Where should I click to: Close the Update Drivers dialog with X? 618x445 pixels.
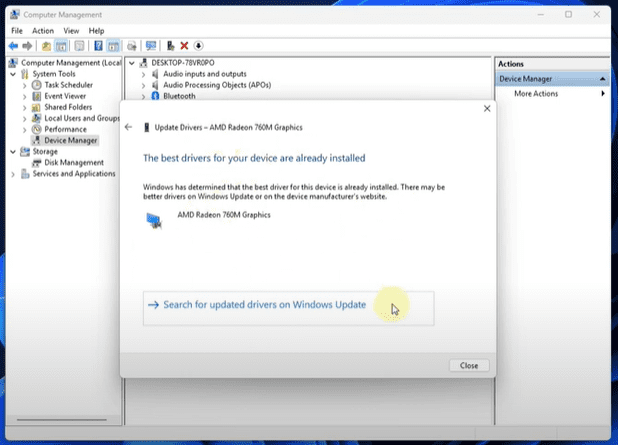[x=487, y=108]
